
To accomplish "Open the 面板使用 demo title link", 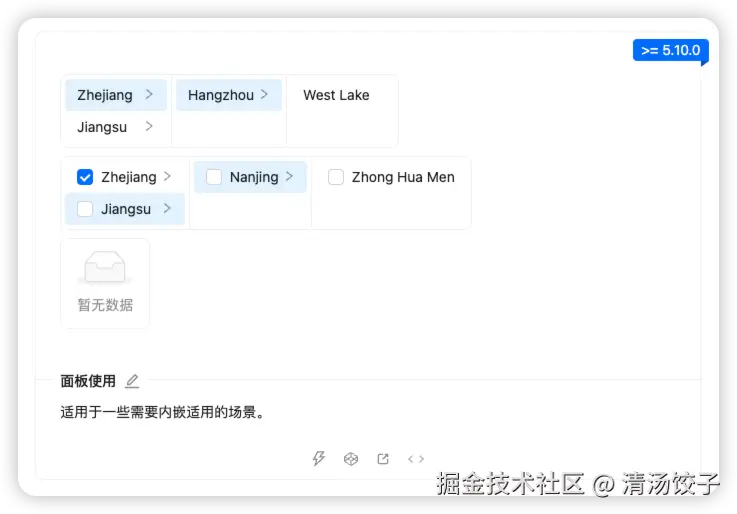I will tap(88, 381).
